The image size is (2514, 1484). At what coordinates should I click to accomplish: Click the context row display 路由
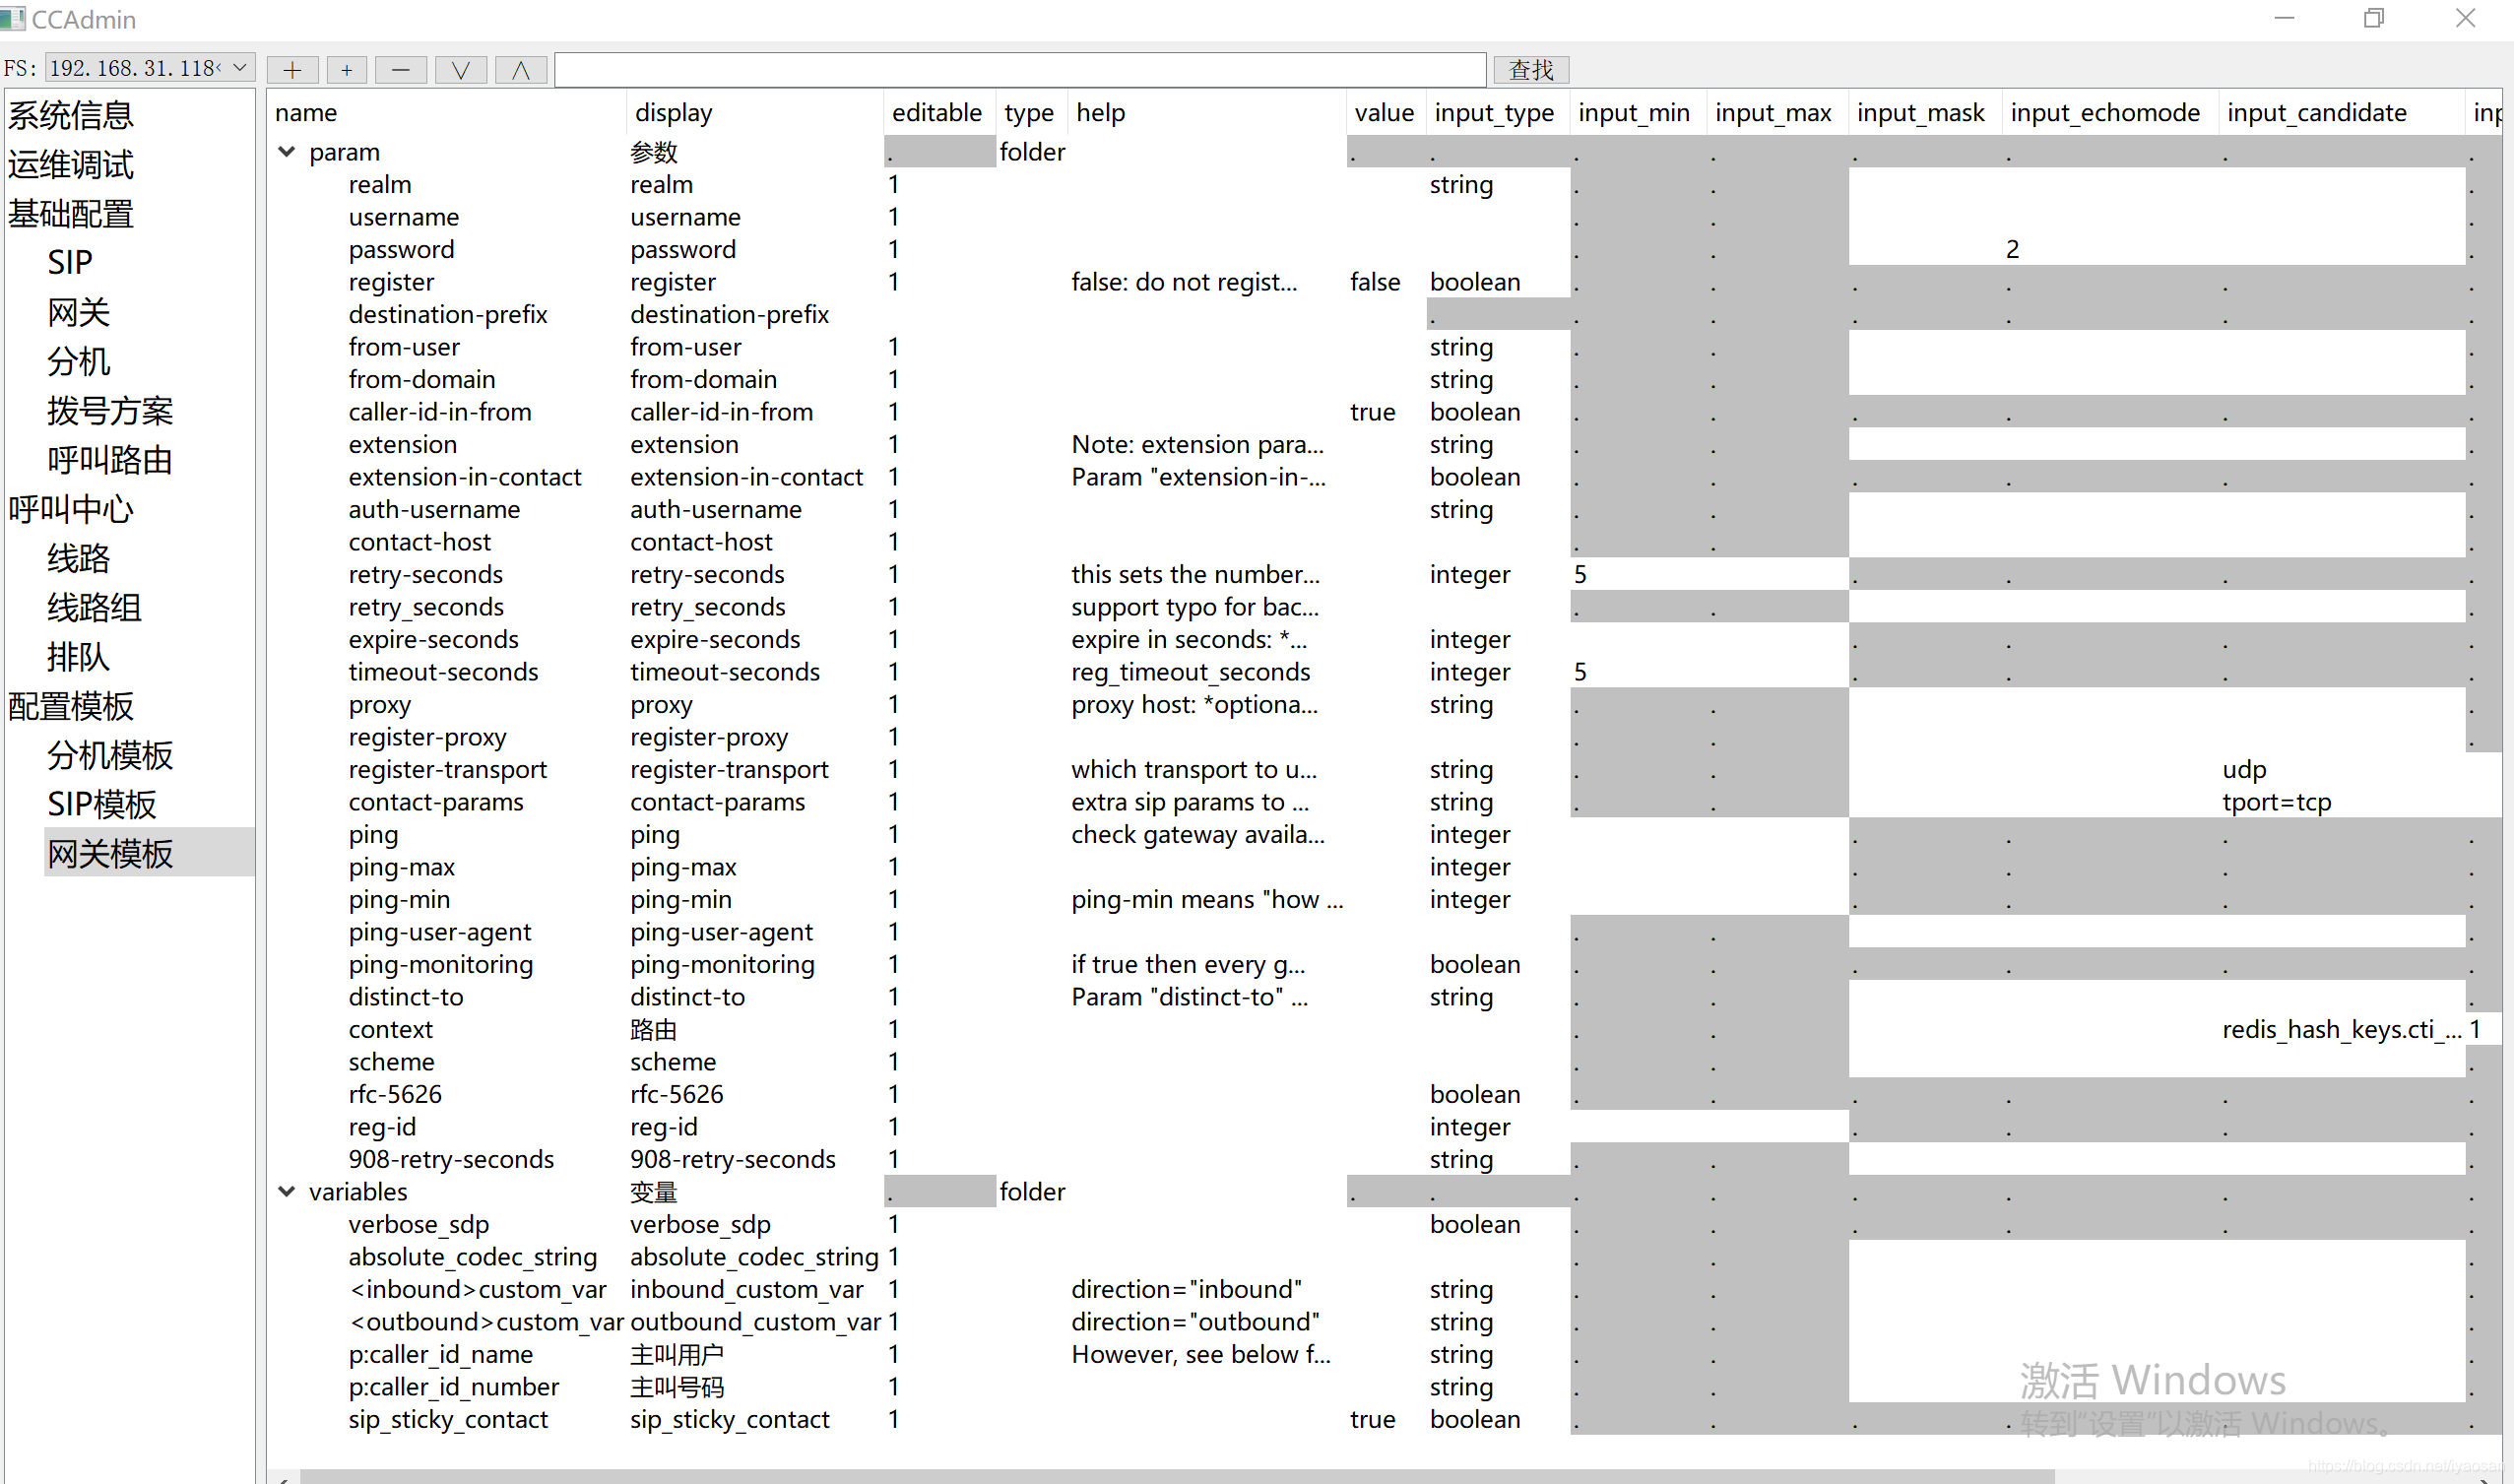[653, 1030]
